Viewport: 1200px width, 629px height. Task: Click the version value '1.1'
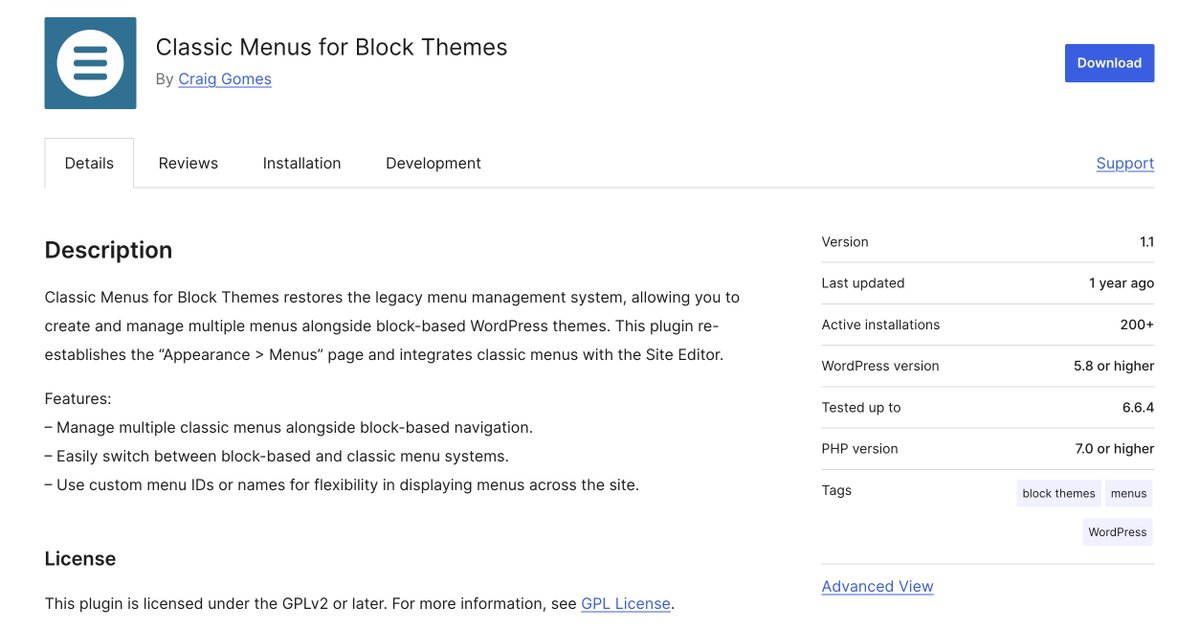click(1146, 242)
